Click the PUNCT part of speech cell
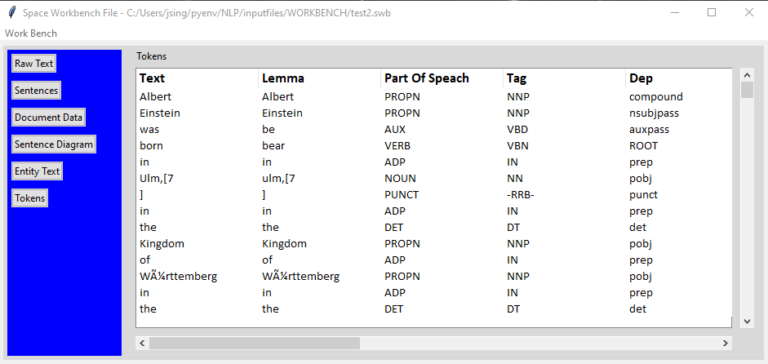The image size is (768, 364). pyautogui.click(x=402, y=195)
